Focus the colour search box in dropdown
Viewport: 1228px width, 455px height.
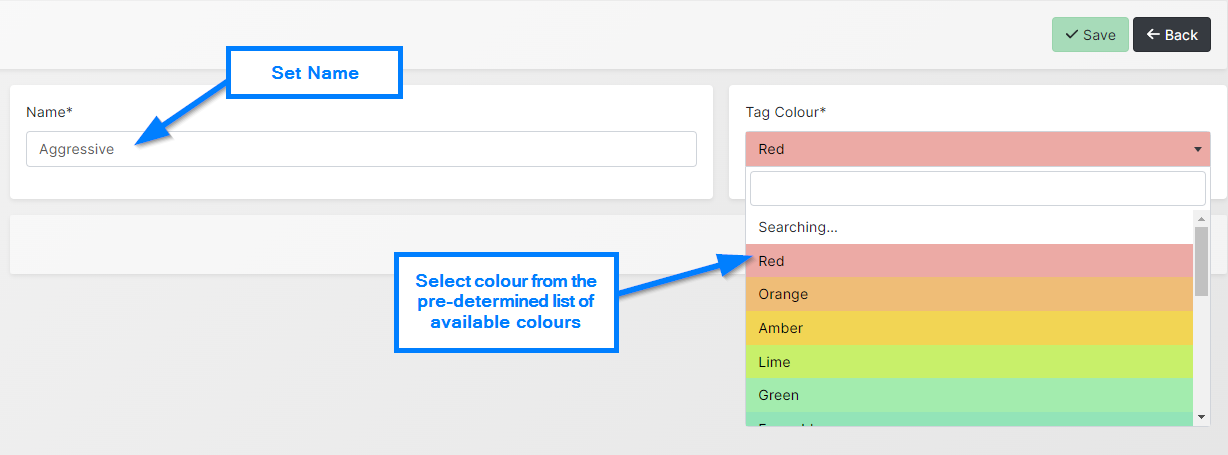(977, 188)
